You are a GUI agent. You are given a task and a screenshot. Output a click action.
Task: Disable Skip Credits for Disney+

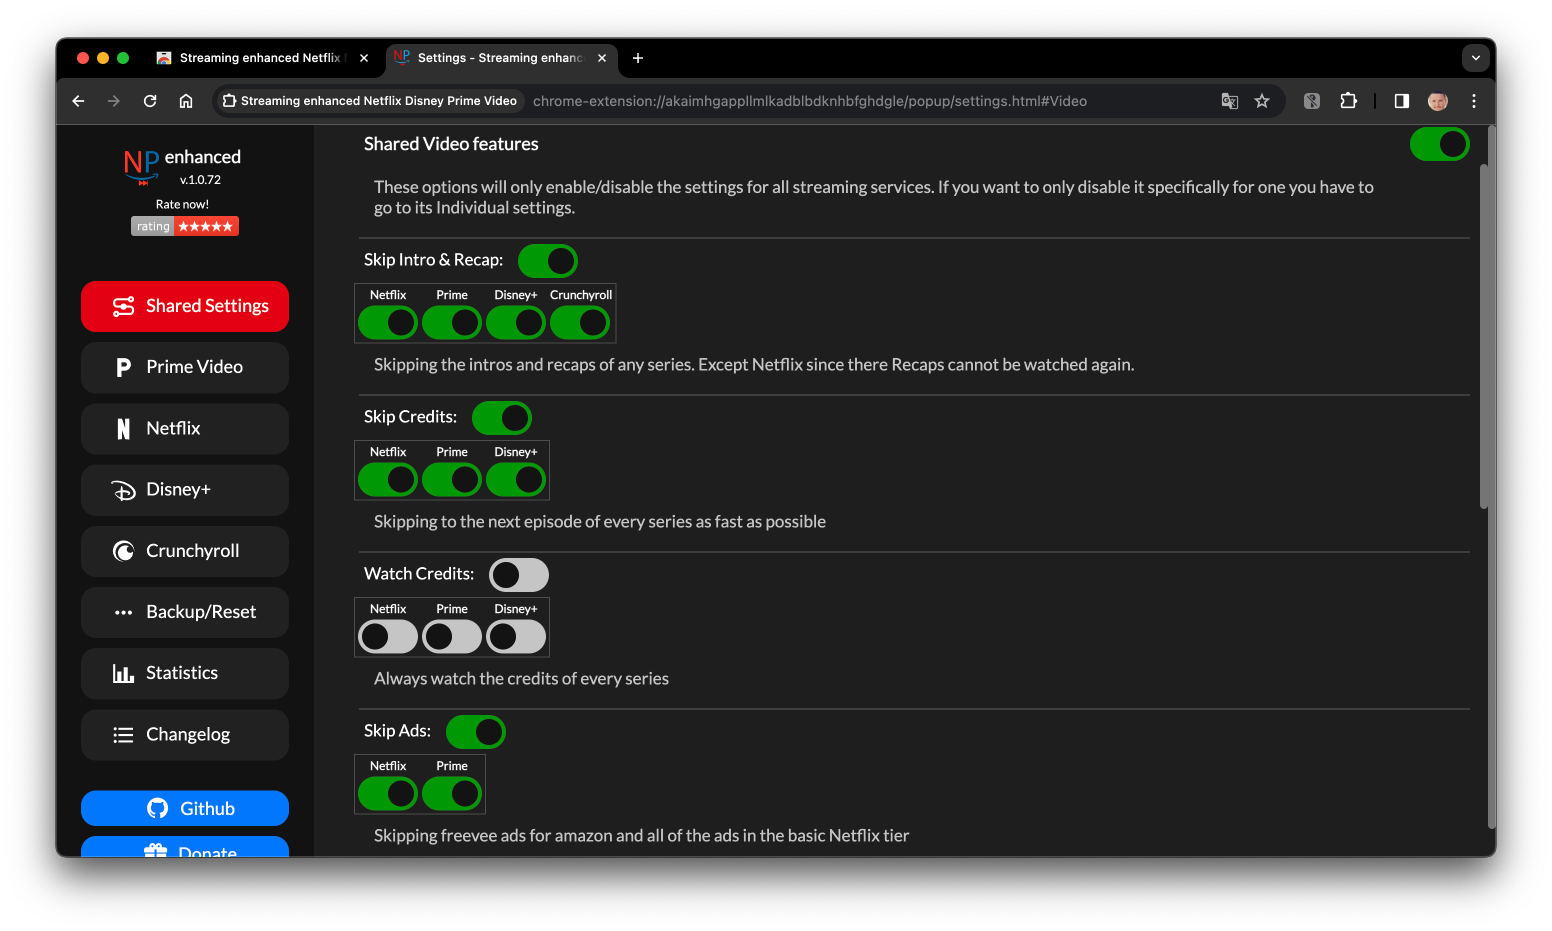tap(516, 480)
